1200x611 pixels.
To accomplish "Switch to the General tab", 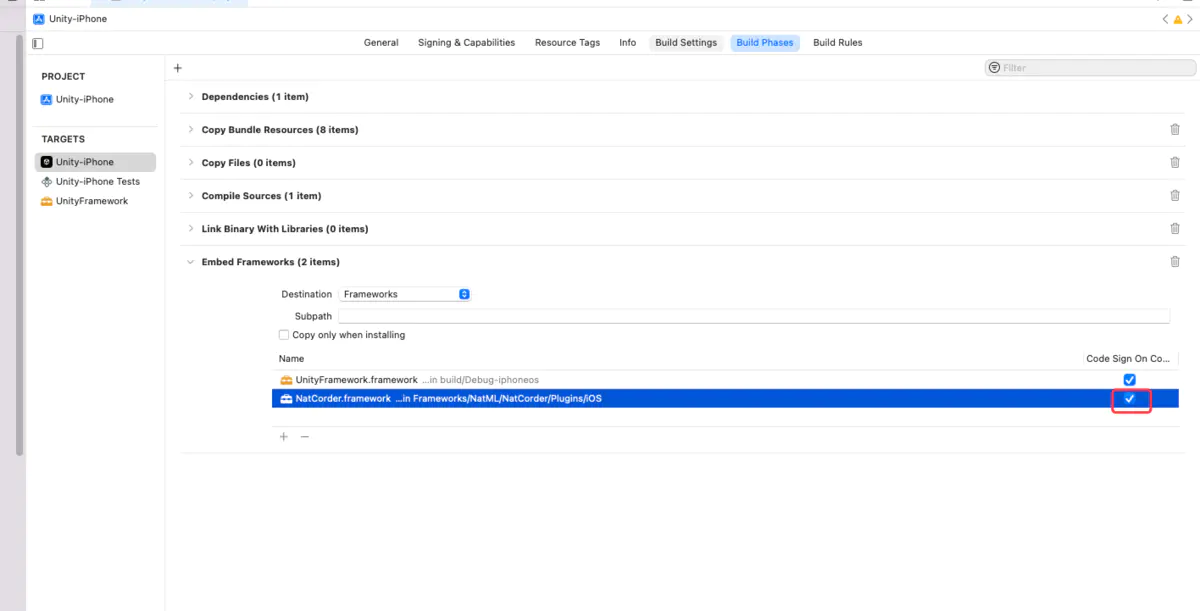I will (x=381, y=43).
